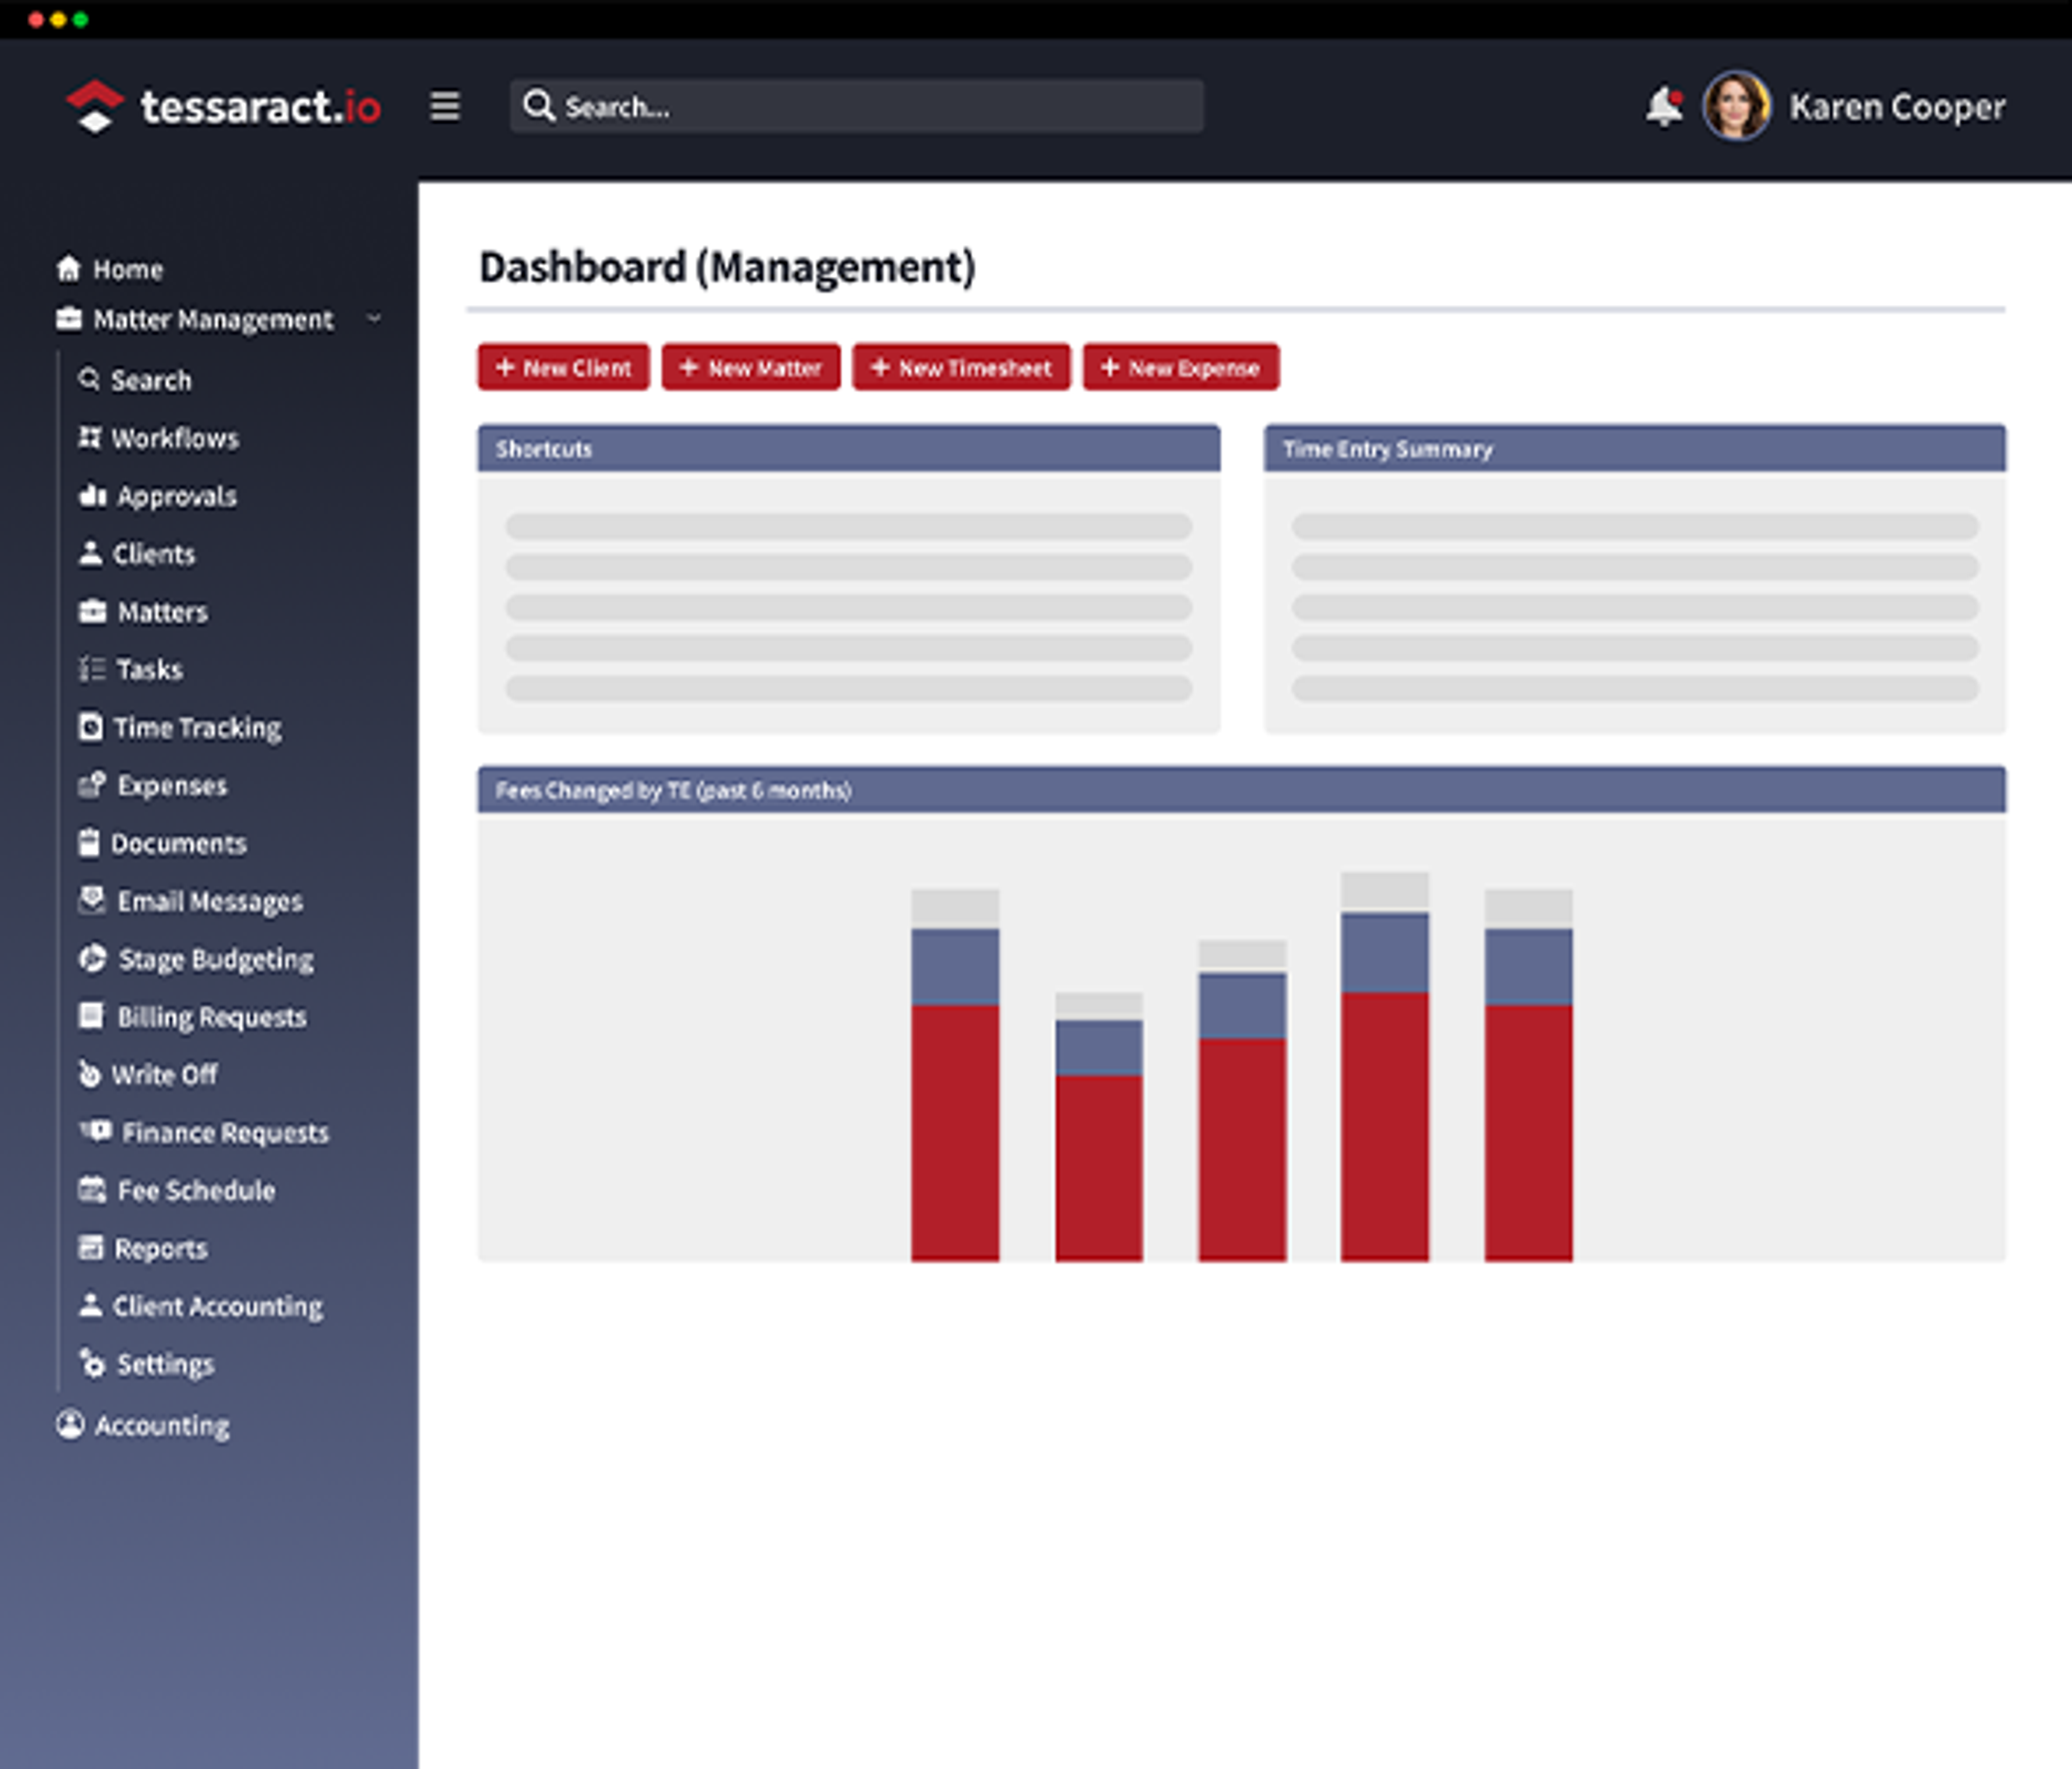Open the notifications bell

(1664, 106)
